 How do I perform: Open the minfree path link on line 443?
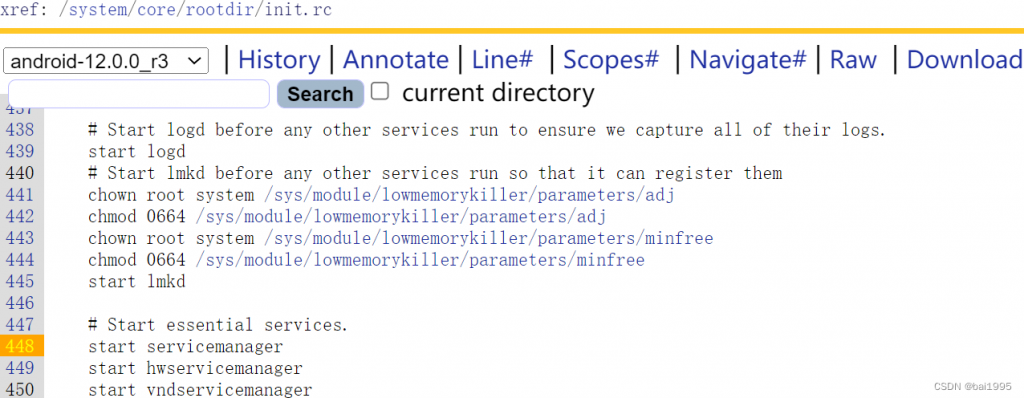pos(488,238)
